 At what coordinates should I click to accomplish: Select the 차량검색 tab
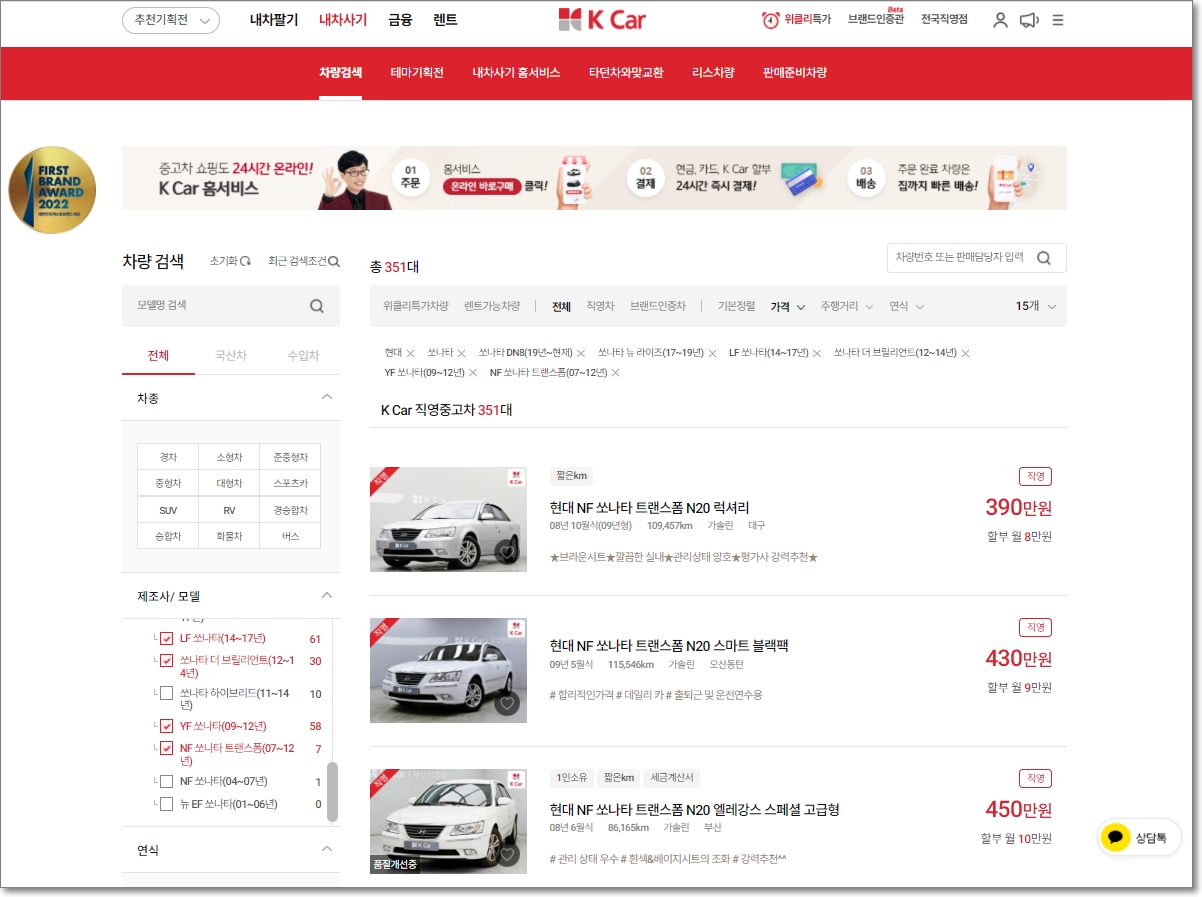[x=341, y=73]
